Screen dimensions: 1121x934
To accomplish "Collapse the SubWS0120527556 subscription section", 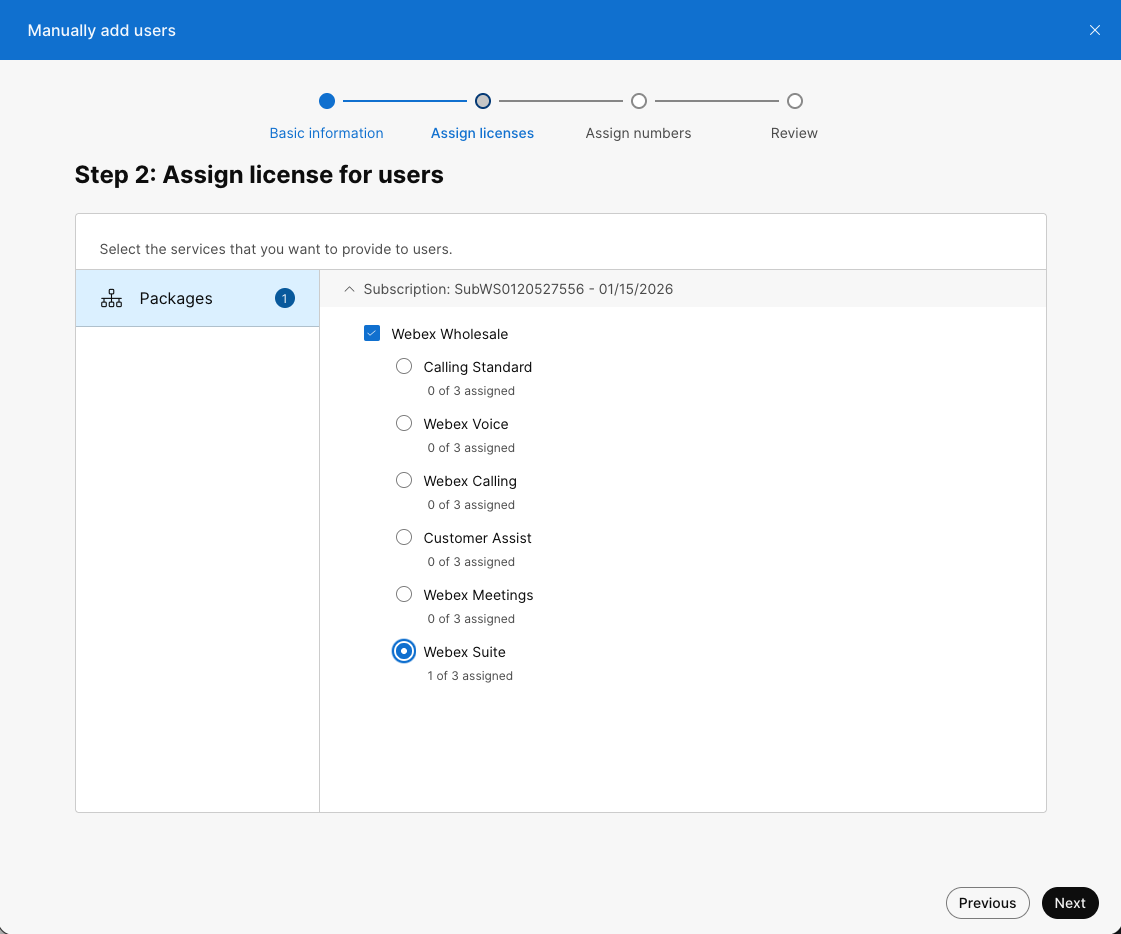I will (x=349, y=288).
